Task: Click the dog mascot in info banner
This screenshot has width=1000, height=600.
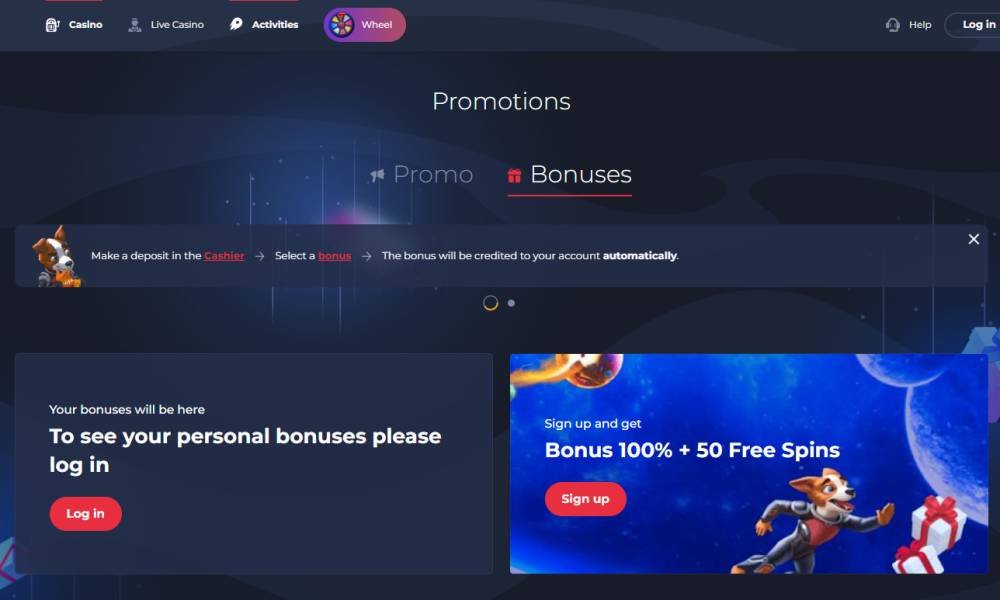Action: (56, 256)
